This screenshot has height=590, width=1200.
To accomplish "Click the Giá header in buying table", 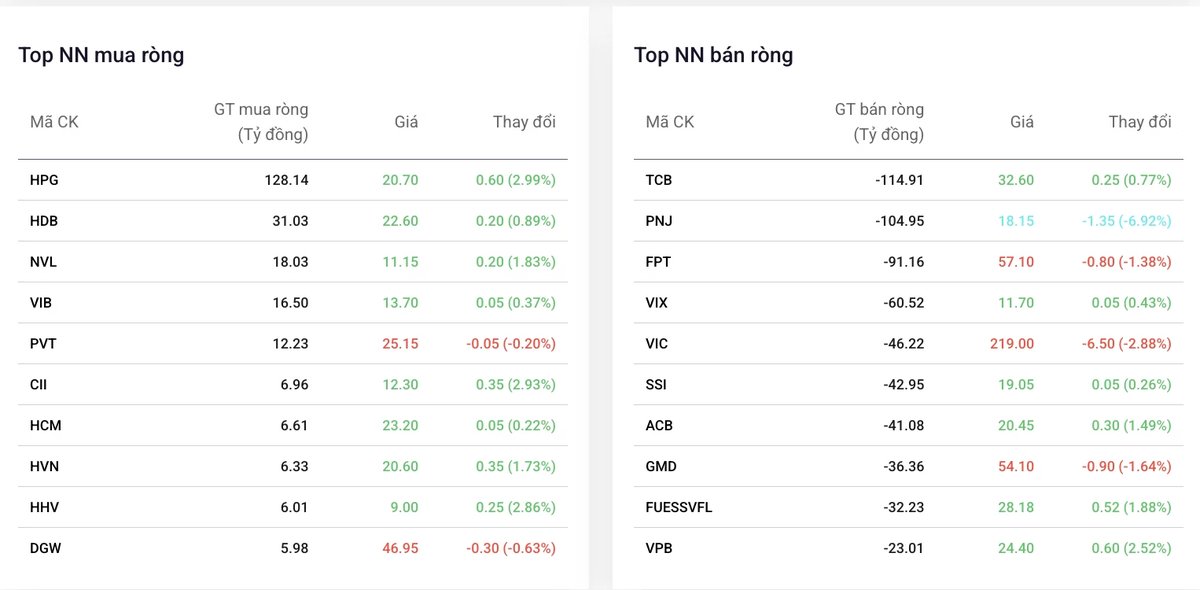I will click(x=406, y=122).
